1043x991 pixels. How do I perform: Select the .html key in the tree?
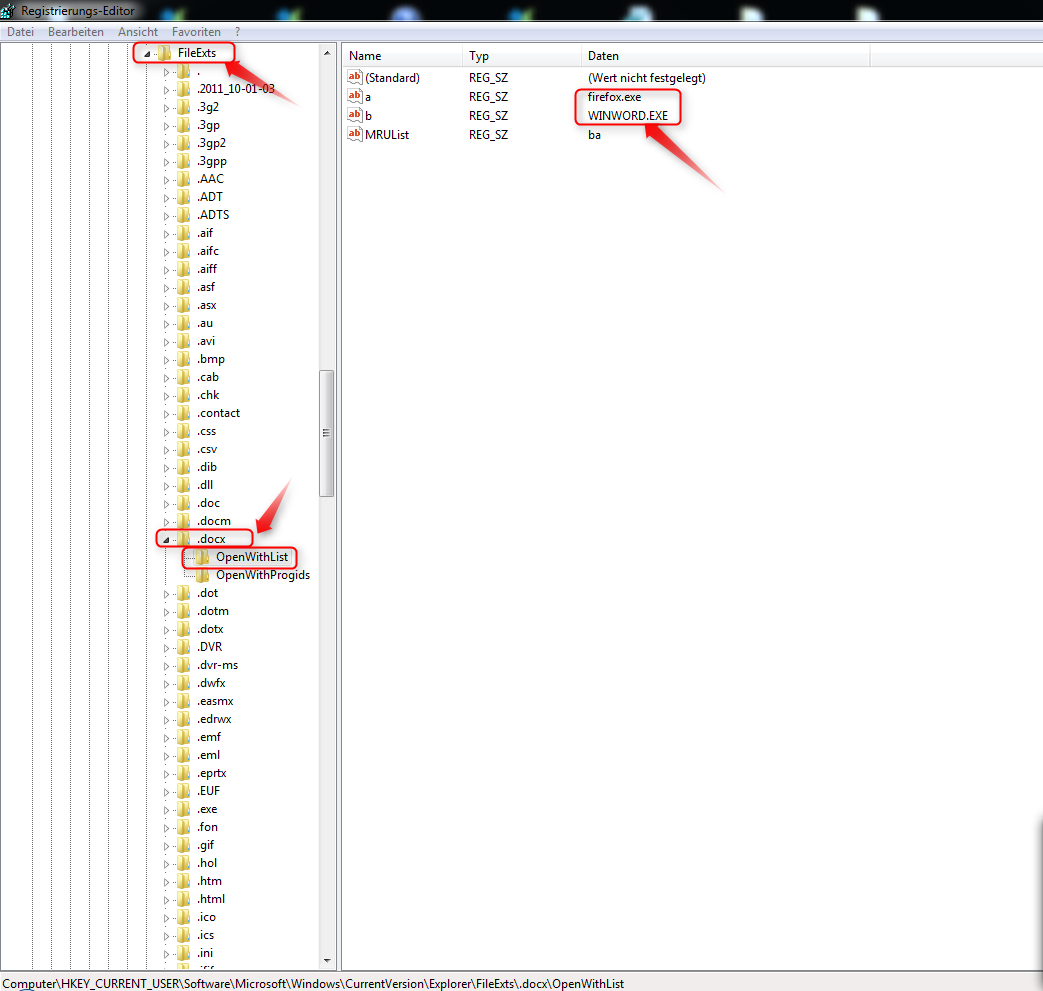point(211,898)
